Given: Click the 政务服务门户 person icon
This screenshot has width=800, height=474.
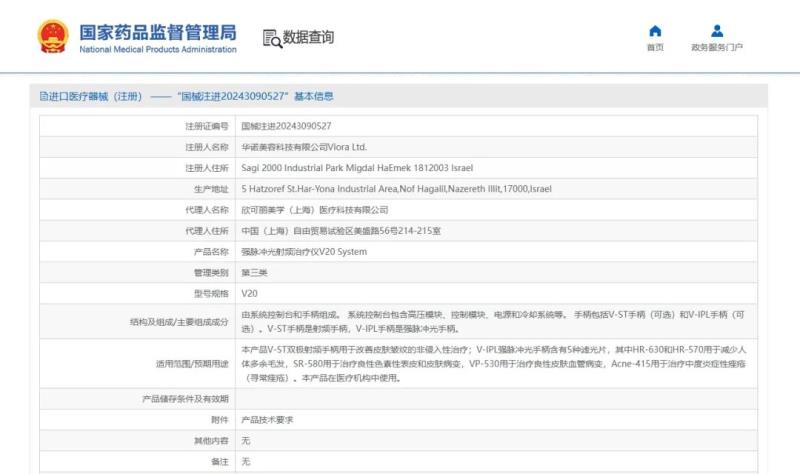Looking at the screenshot, I should pyautogui.click(x=717, y=30).
